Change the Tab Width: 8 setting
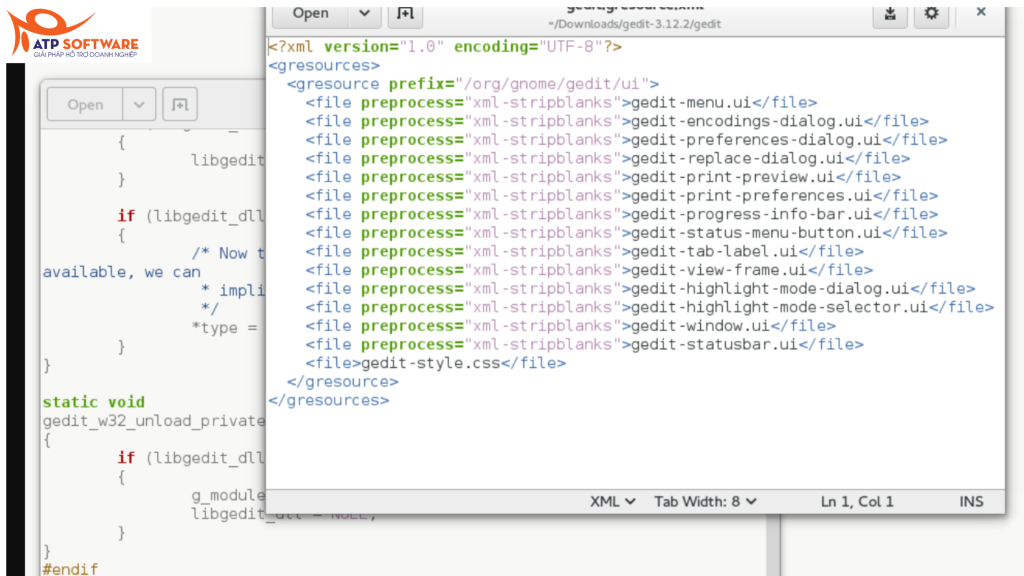Image resolution: width=1024 pixels, height=576 pixels. [x=705, y=501]
